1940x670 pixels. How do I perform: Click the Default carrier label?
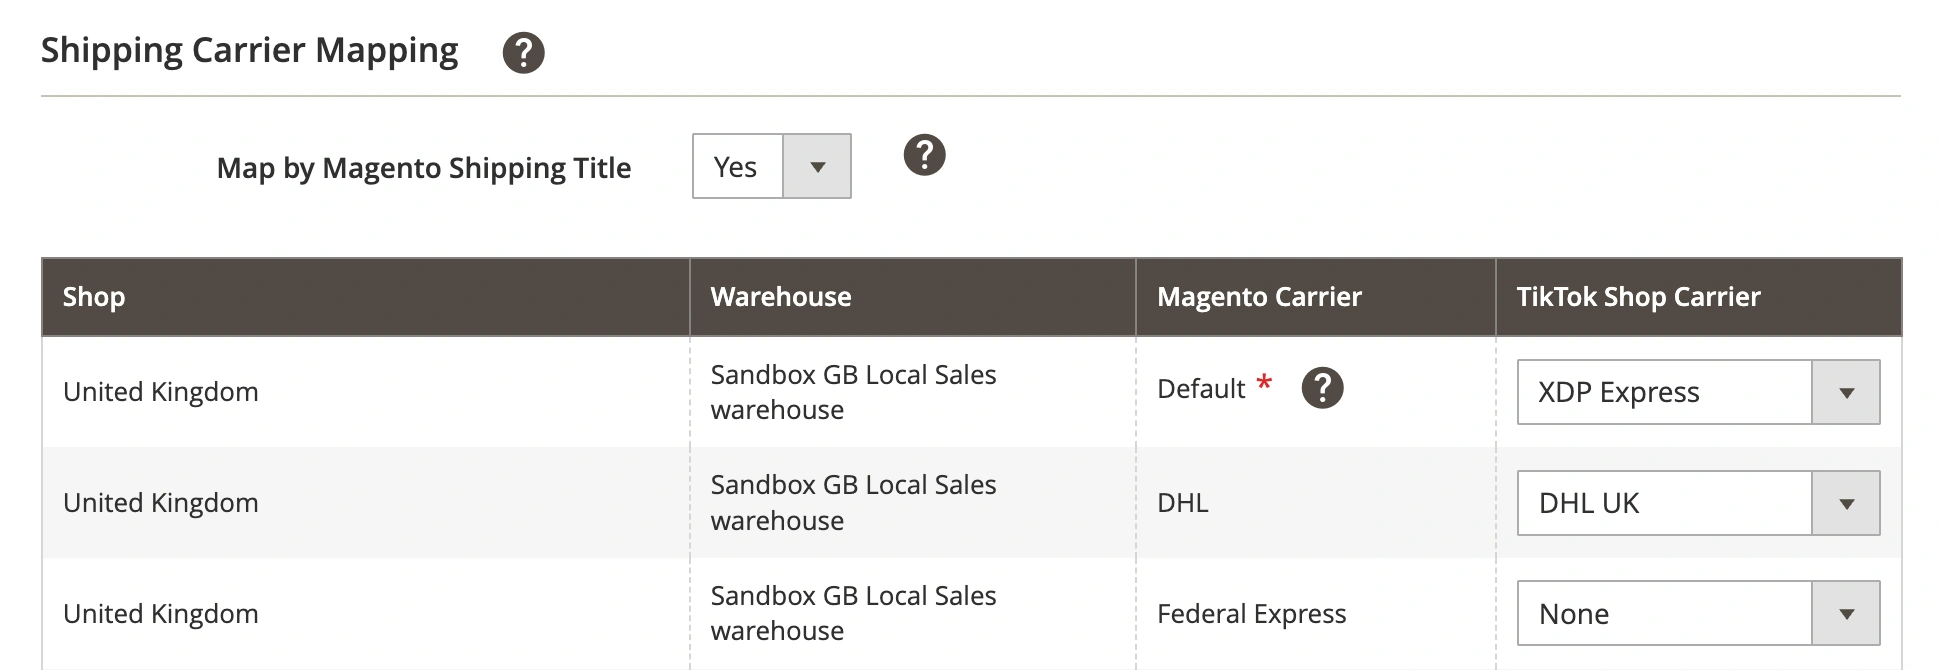(1201, 389)
